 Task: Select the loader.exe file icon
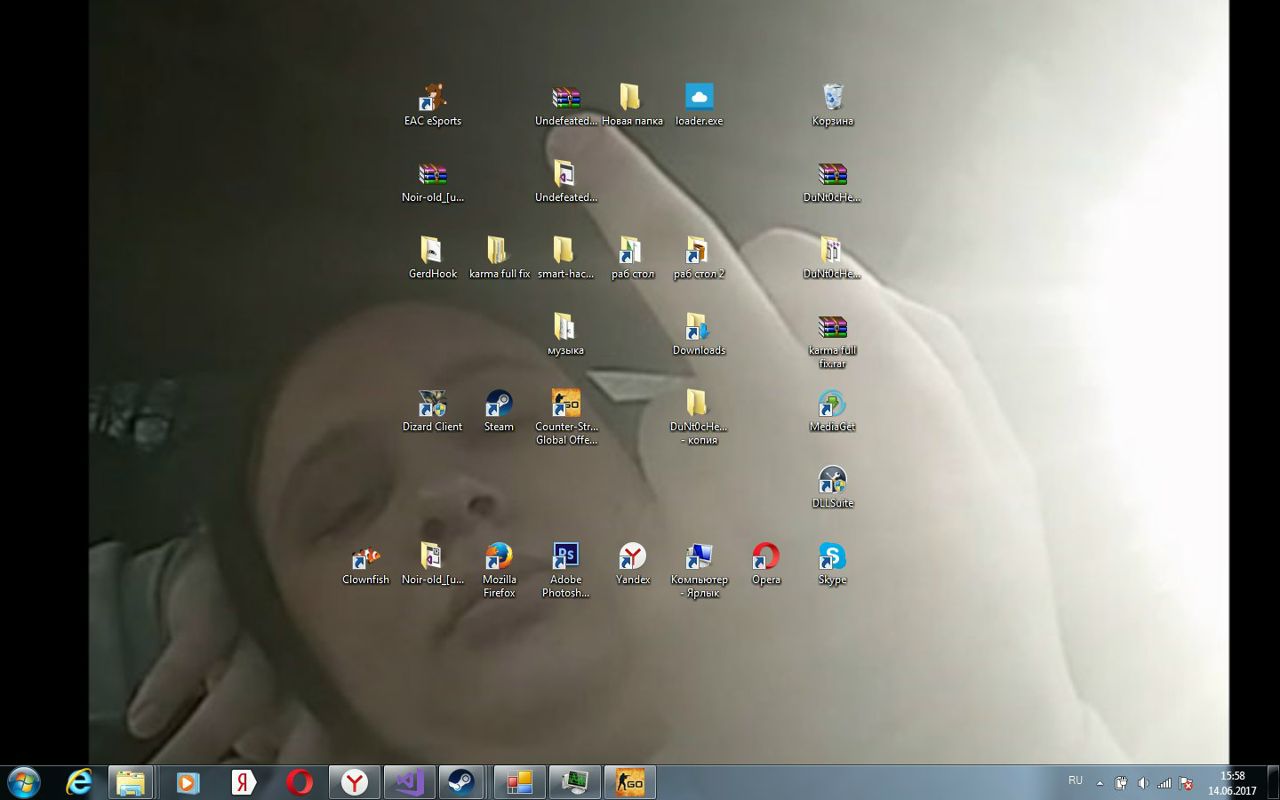point(699,98)
